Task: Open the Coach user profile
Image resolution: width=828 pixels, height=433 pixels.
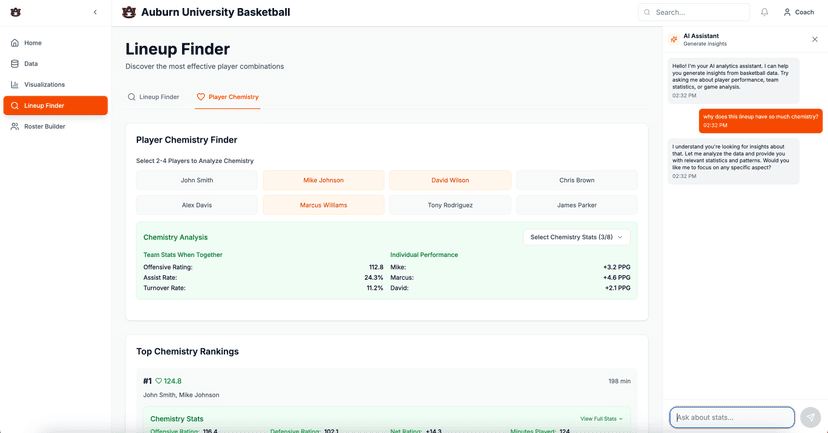Action: (798, 12)
